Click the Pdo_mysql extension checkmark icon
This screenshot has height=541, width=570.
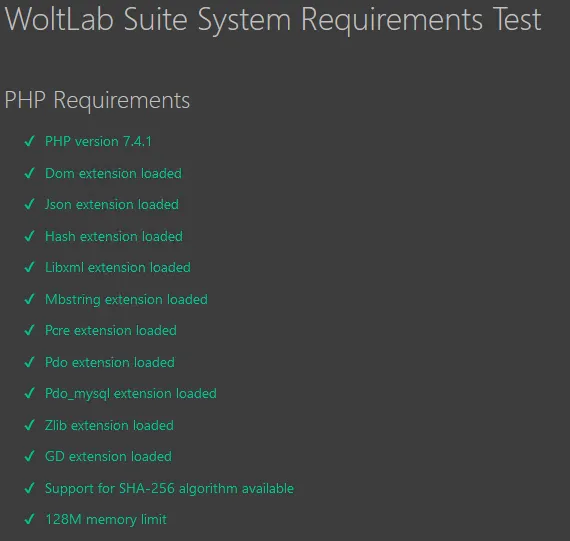[x=29, y=393]
